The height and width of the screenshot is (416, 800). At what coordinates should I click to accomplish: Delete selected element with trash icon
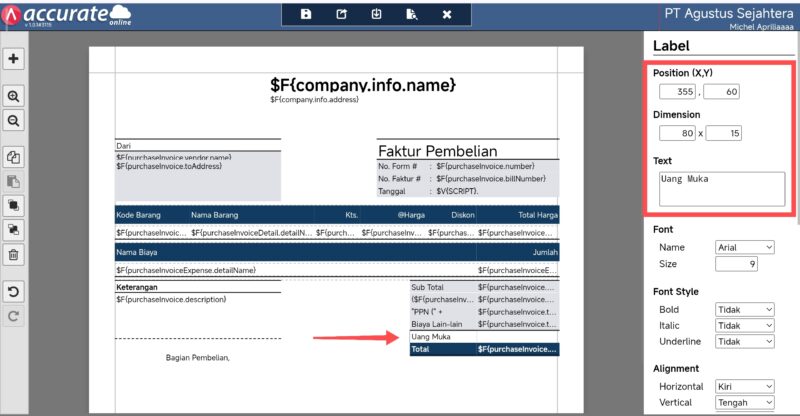point(14,254)
